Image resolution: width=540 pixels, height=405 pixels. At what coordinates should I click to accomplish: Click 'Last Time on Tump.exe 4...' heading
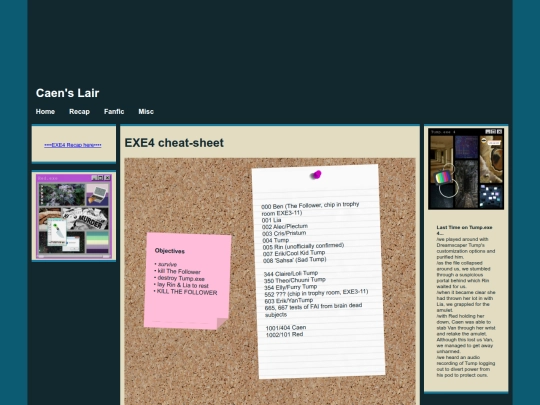465,230
